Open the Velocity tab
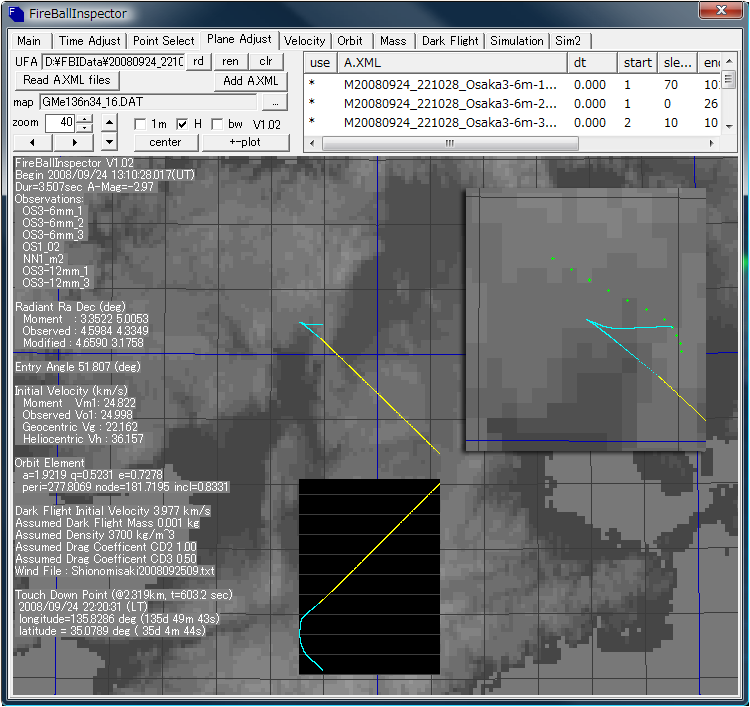The image size is (750, 707). point(304,41)
